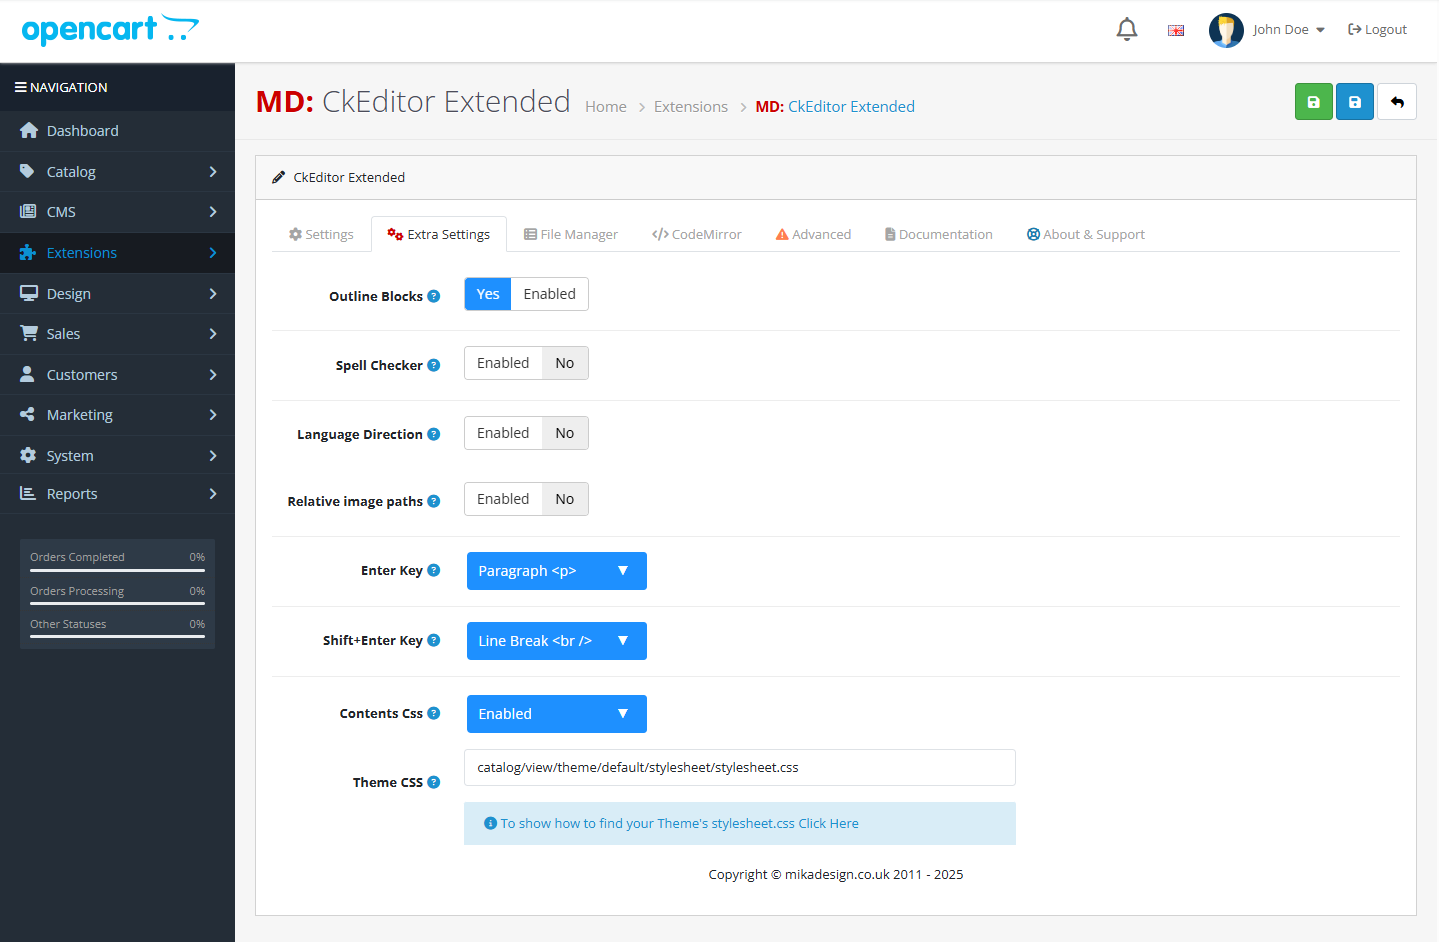Image resolution: width=1439 pixels, height=942 pixels.
Task: Toggle the navigation hamburger icon
Action: point(20,87)
